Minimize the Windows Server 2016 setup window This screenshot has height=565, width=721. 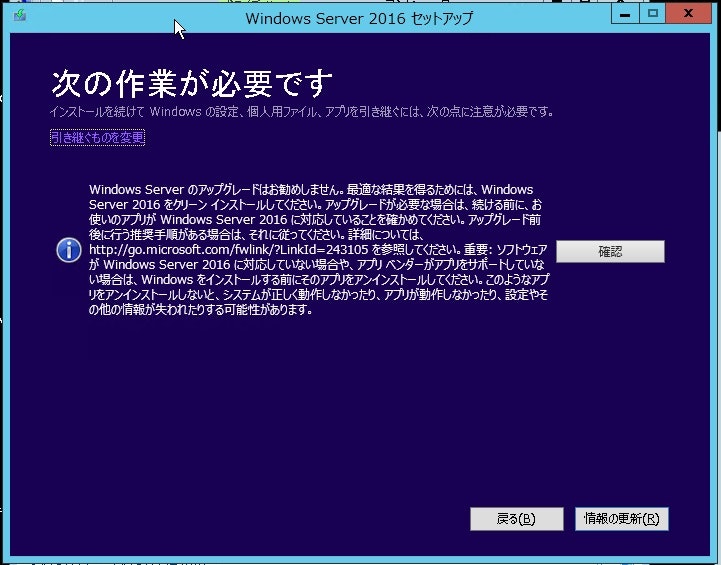point(624,14)
